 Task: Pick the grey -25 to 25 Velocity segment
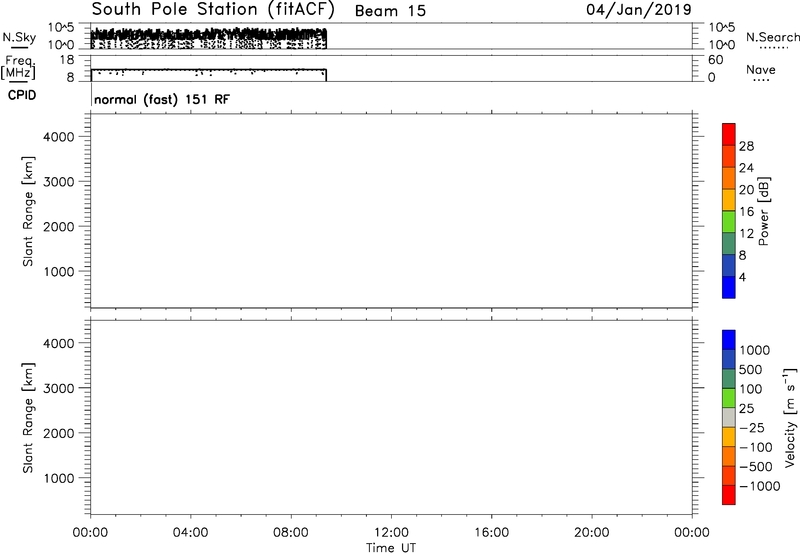pos(729,418)
